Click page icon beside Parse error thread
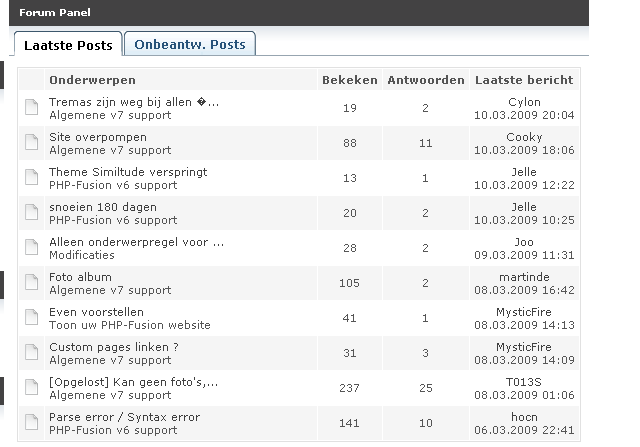Image resolution: width=640 pixels, height=447 pixels. point(31,423)
